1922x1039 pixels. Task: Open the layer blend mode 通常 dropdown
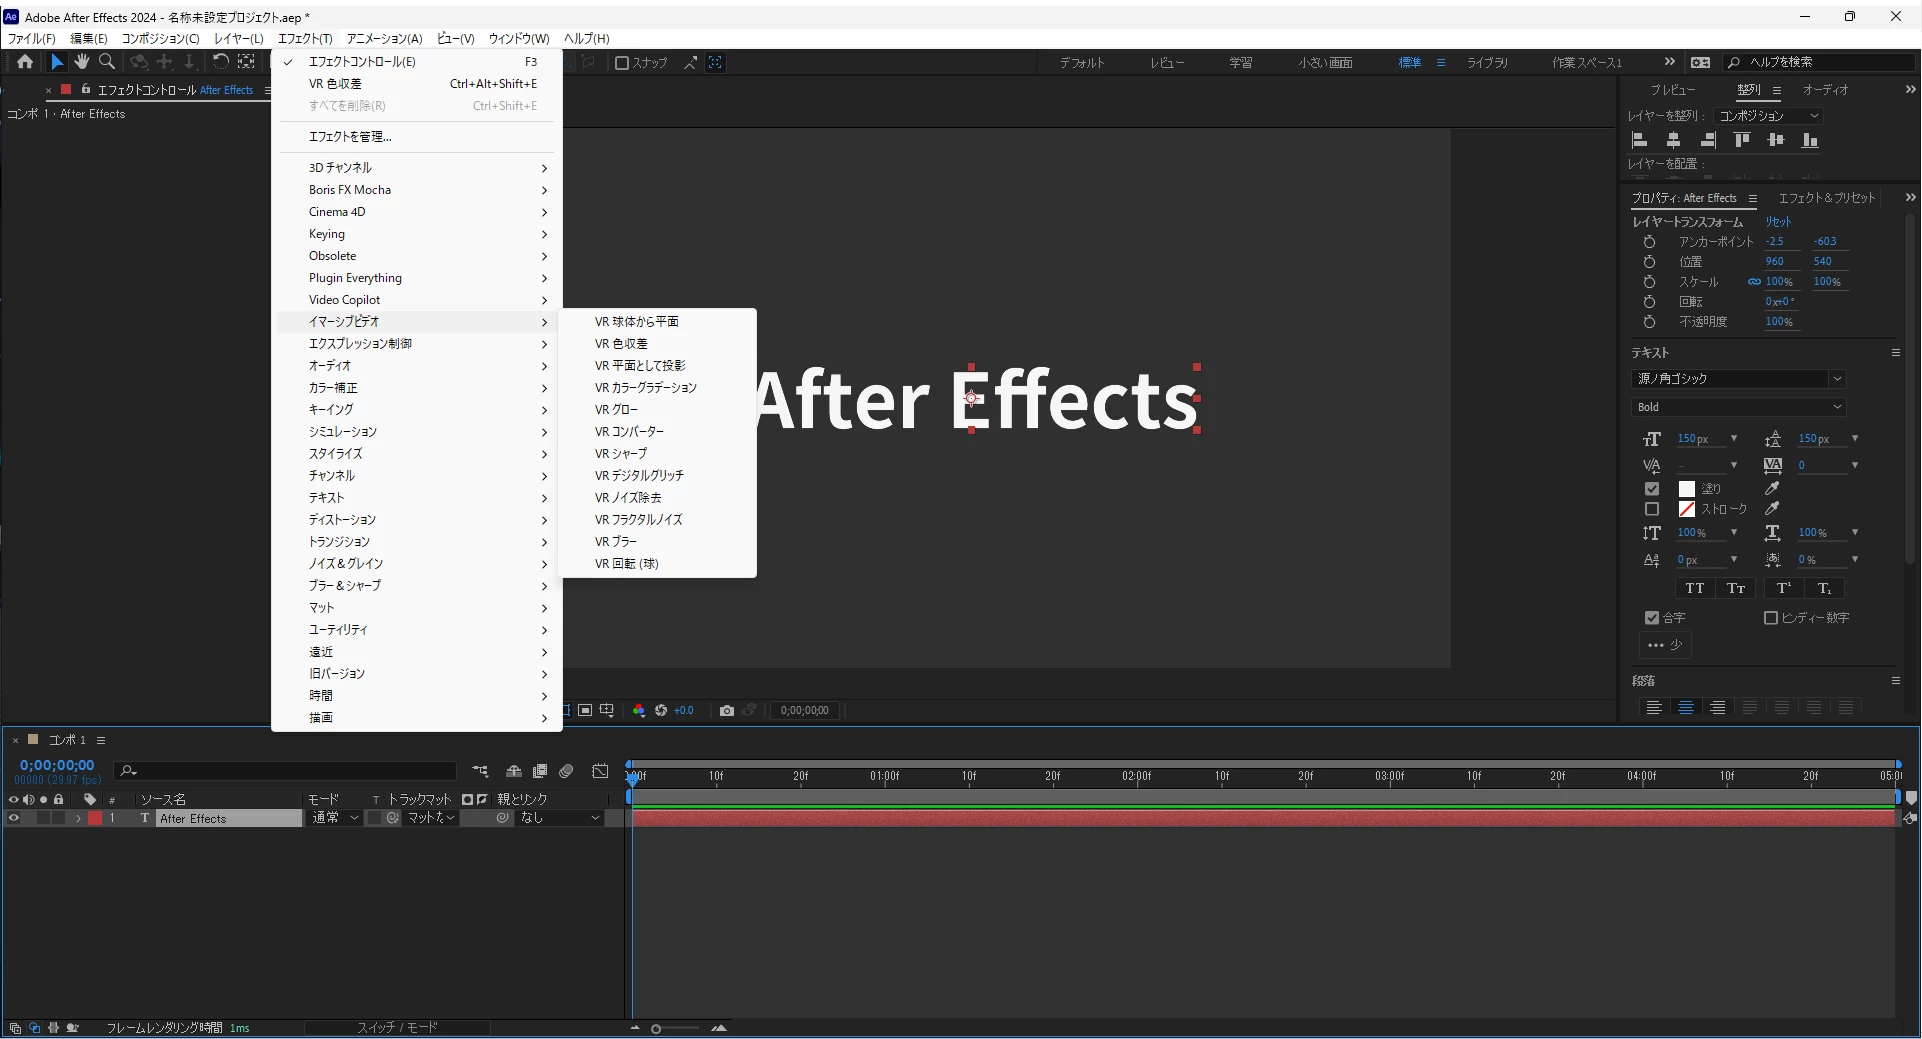[335, 818]
